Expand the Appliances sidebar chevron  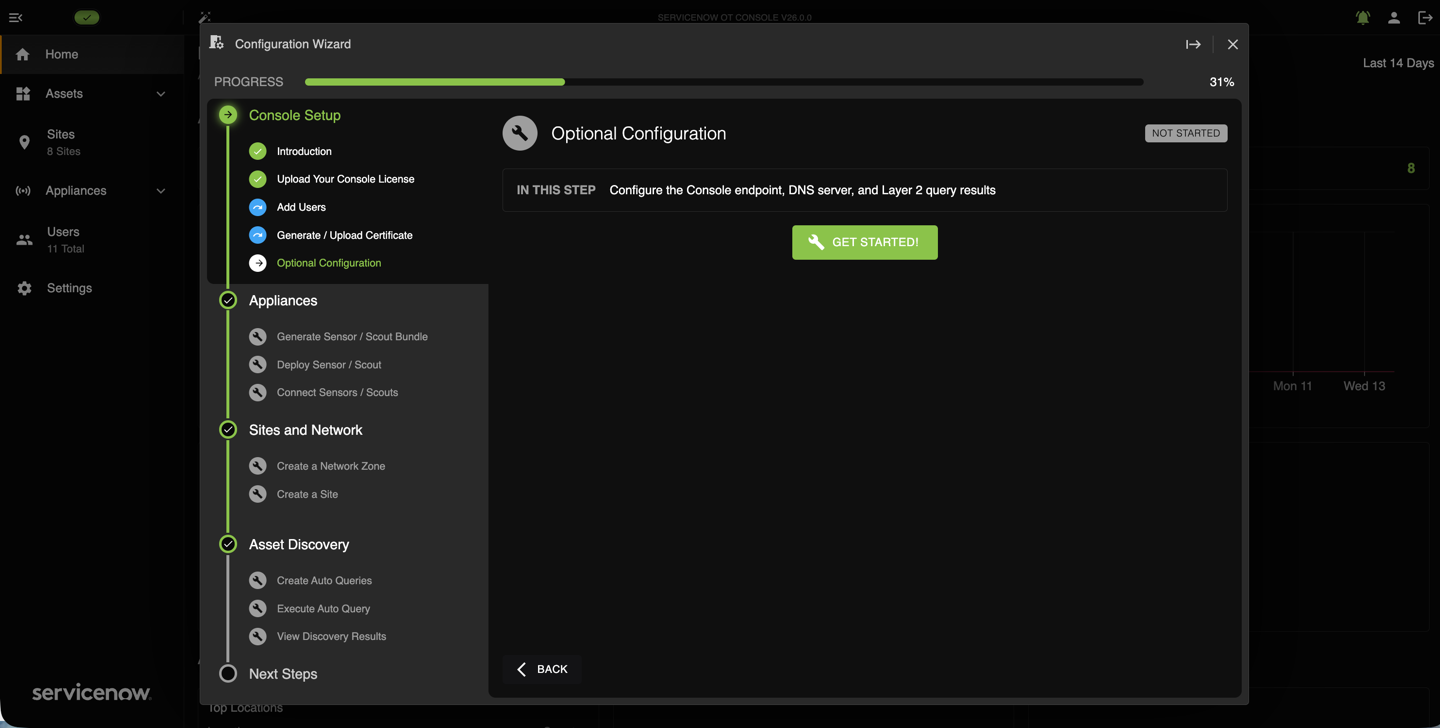pos(161,191)
